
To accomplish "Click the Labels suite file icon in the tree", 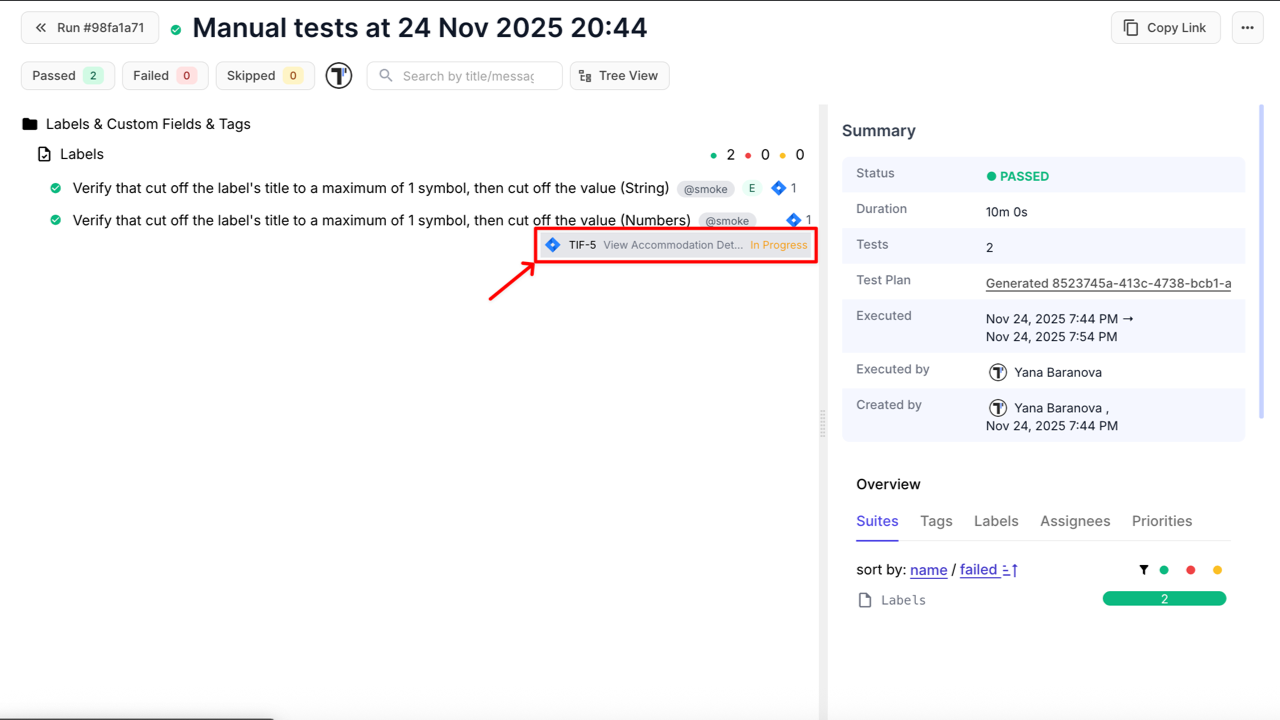I will tap(44, 154).
